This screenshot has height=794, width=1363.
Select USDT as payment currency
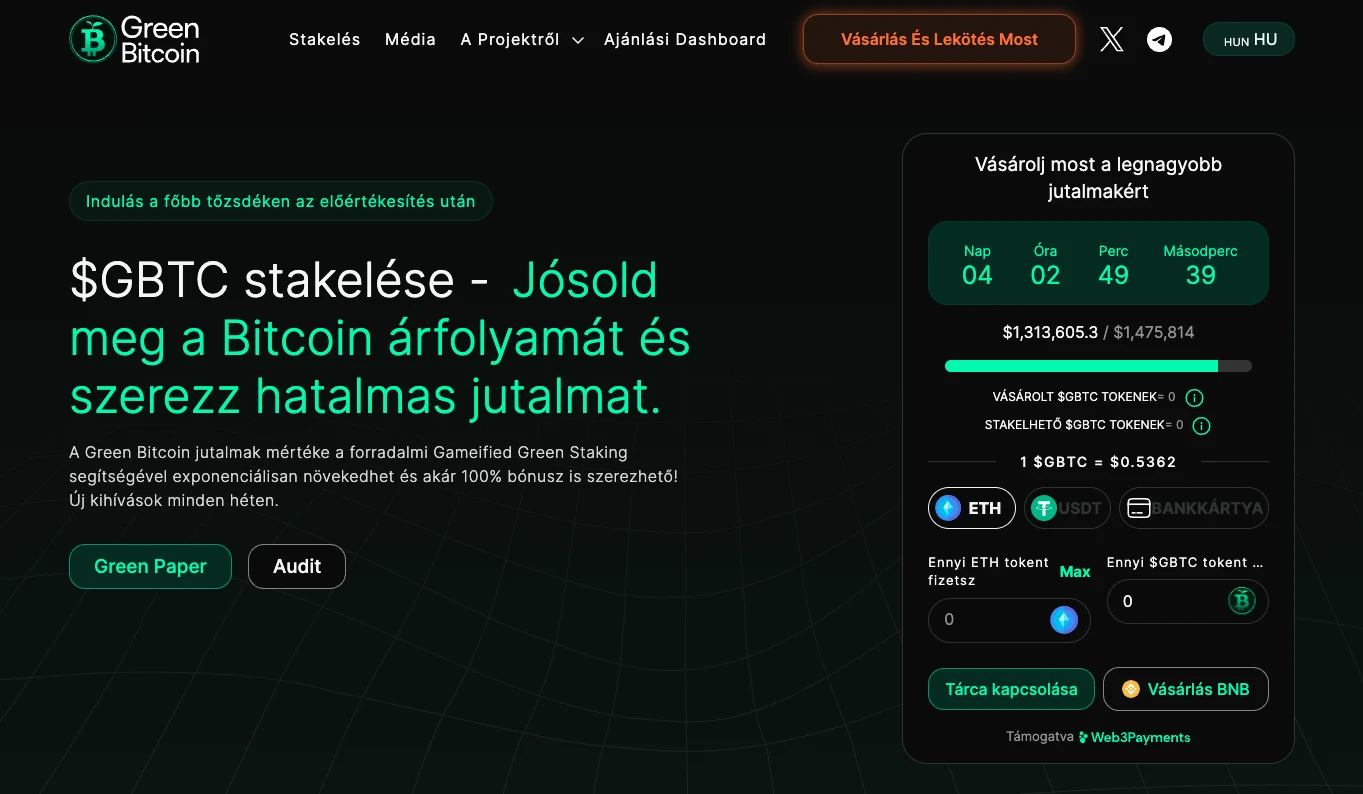click(1067, 508)
